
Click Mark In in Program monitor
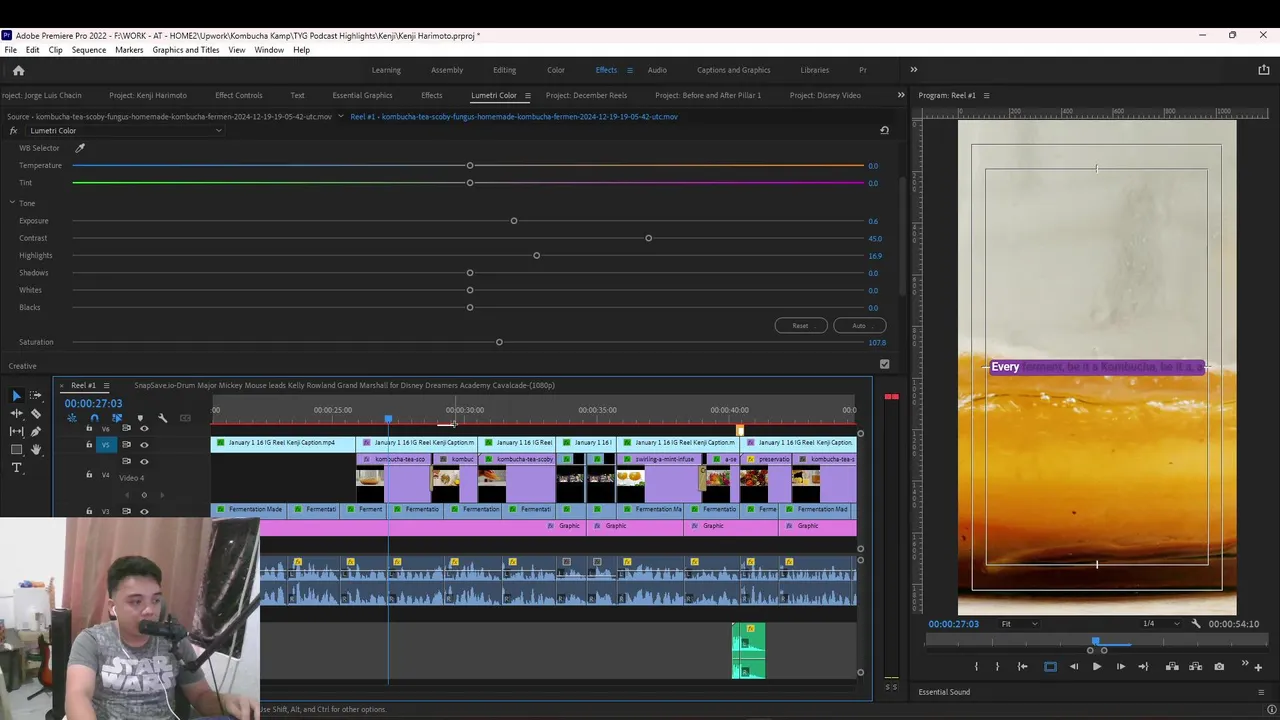coord(976,667)
